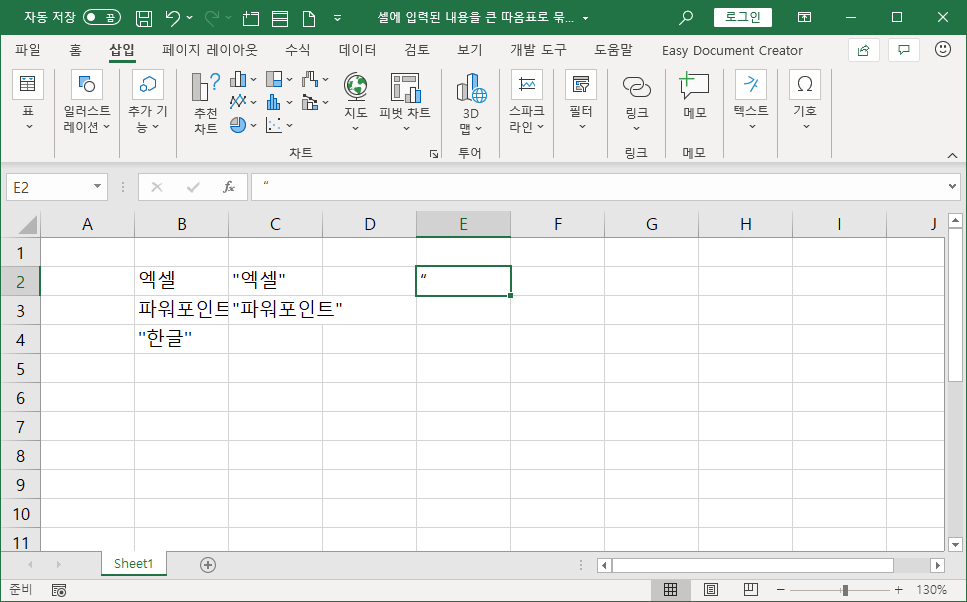
Task: Click the Sheet1 sheet tab
Action: coord(133,564)
